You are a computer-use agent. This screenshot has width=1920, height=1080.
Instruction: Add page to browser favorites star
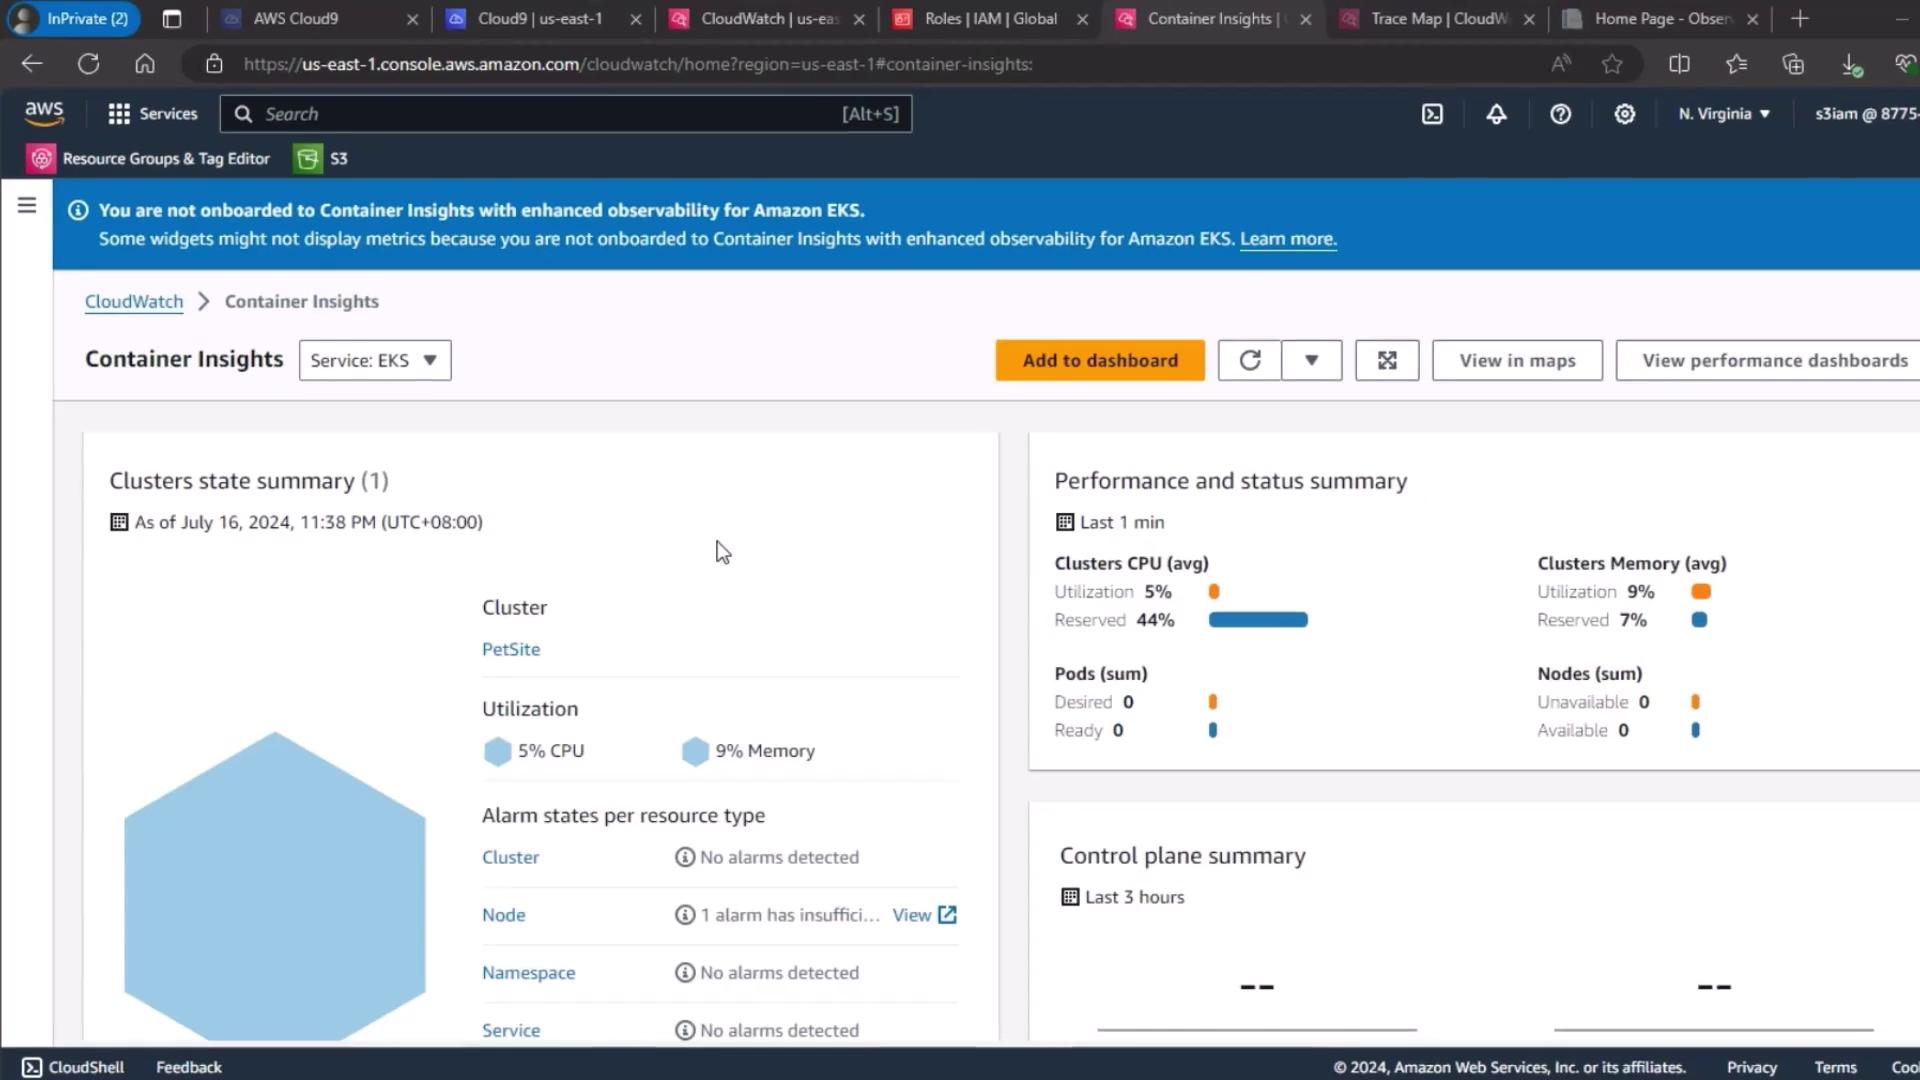(x=1611, y=64)
